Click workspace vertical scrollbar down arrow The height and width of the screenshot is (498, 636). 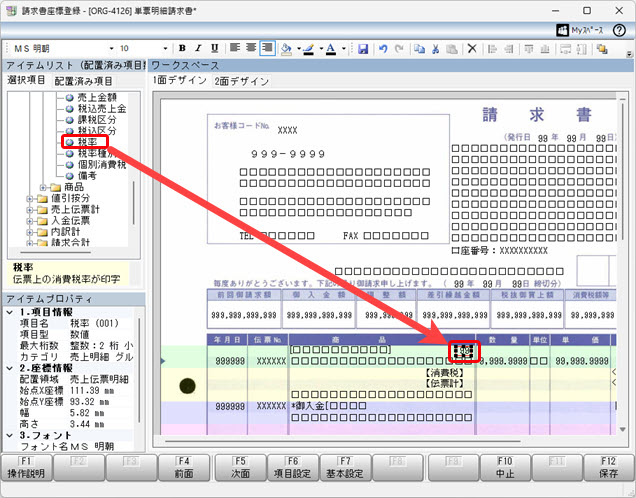623,429
